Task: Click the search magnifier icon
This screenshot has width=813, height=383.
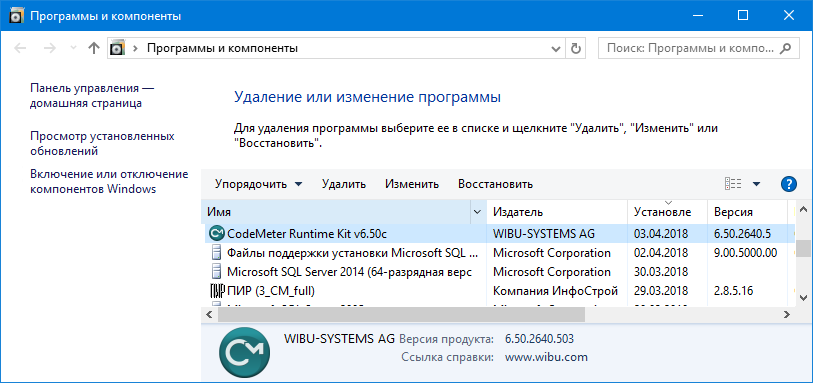Action: coord(786,49)
